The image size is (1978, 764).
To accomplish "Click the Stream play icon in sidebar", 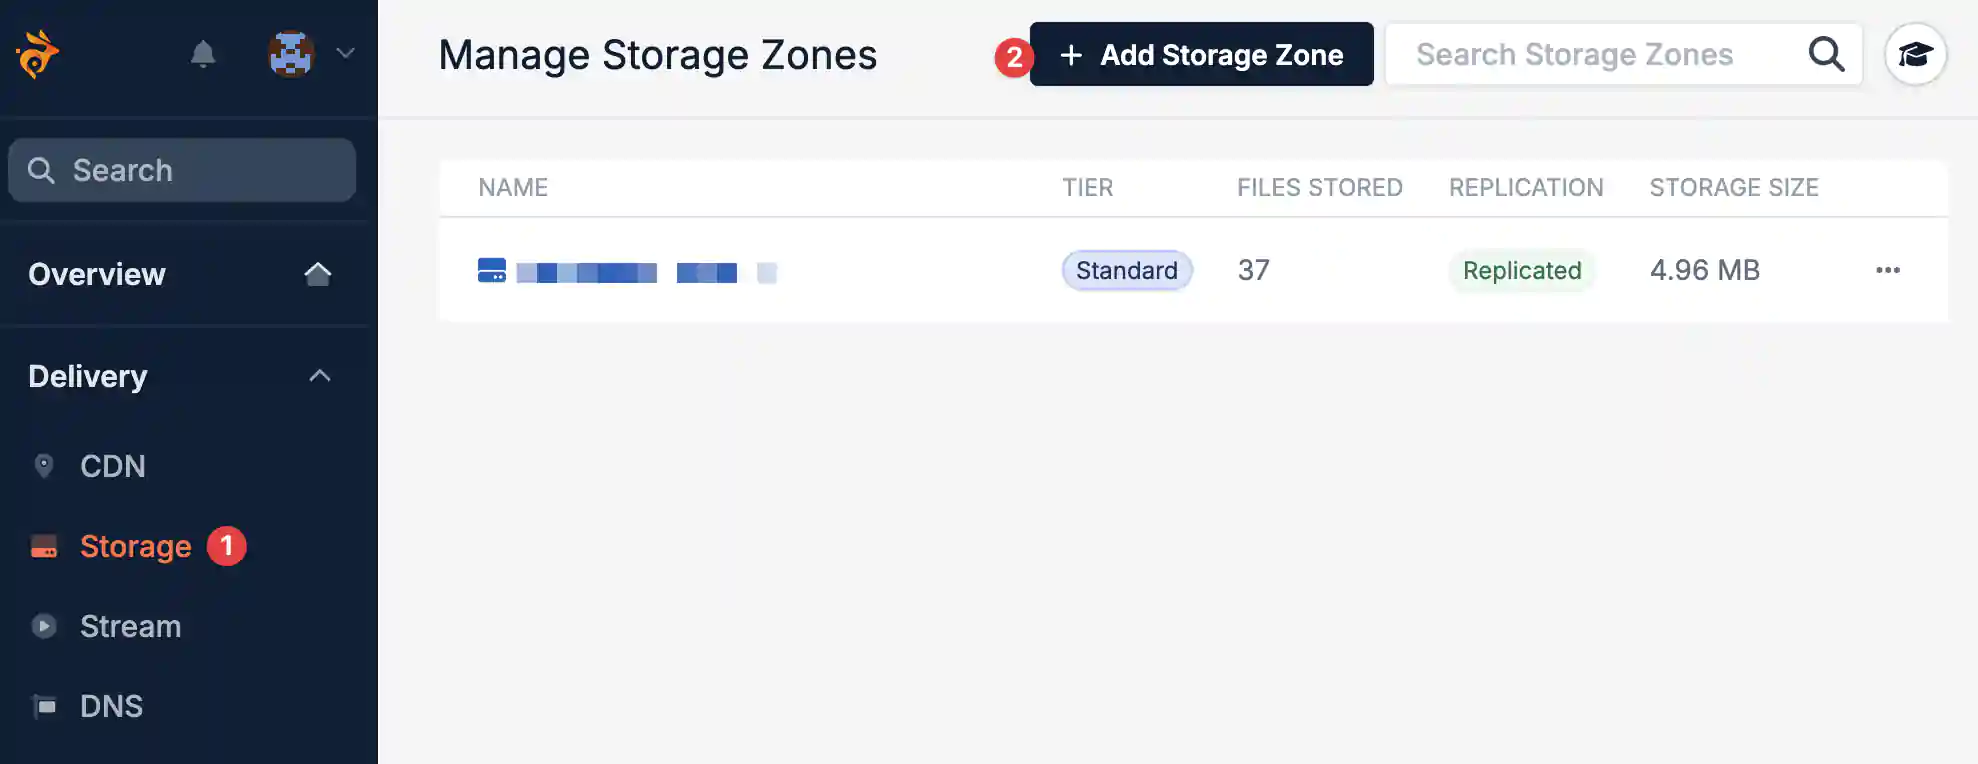I will click(x=44, y=626).
